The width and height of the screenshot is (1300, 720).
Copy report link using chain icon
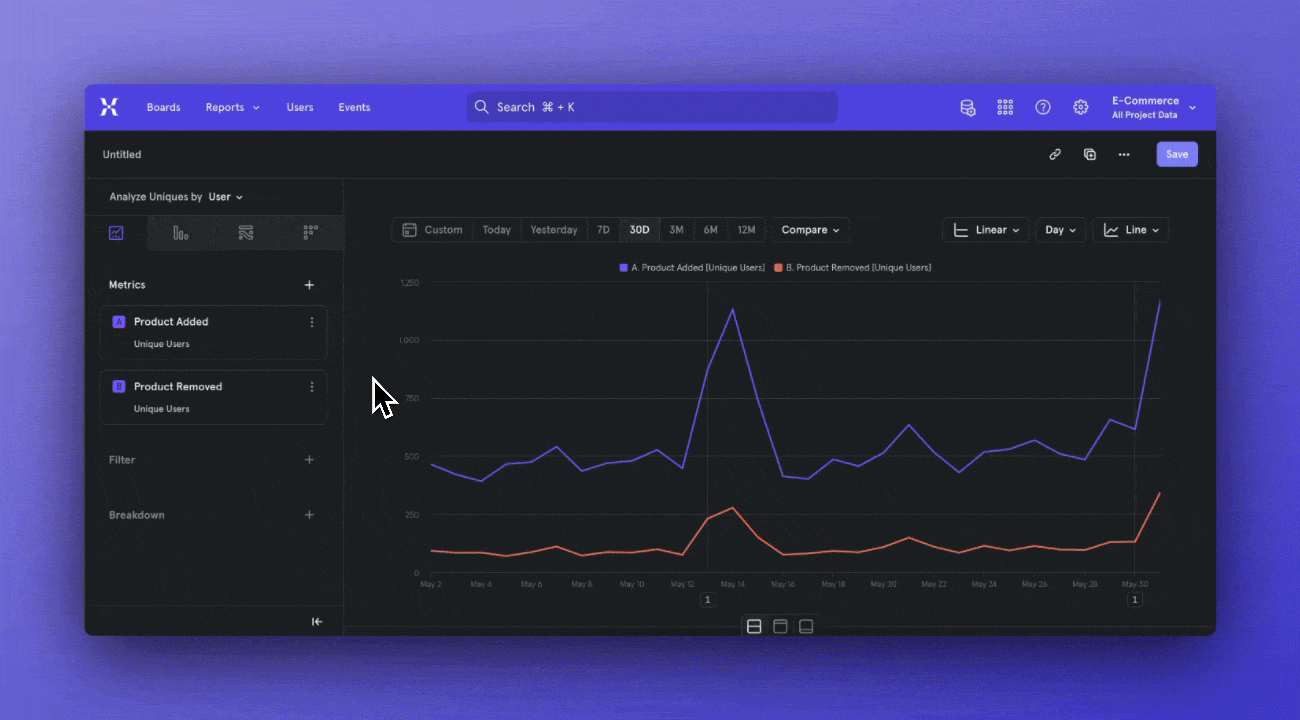pyautogui.click(x=1055, y=154)
